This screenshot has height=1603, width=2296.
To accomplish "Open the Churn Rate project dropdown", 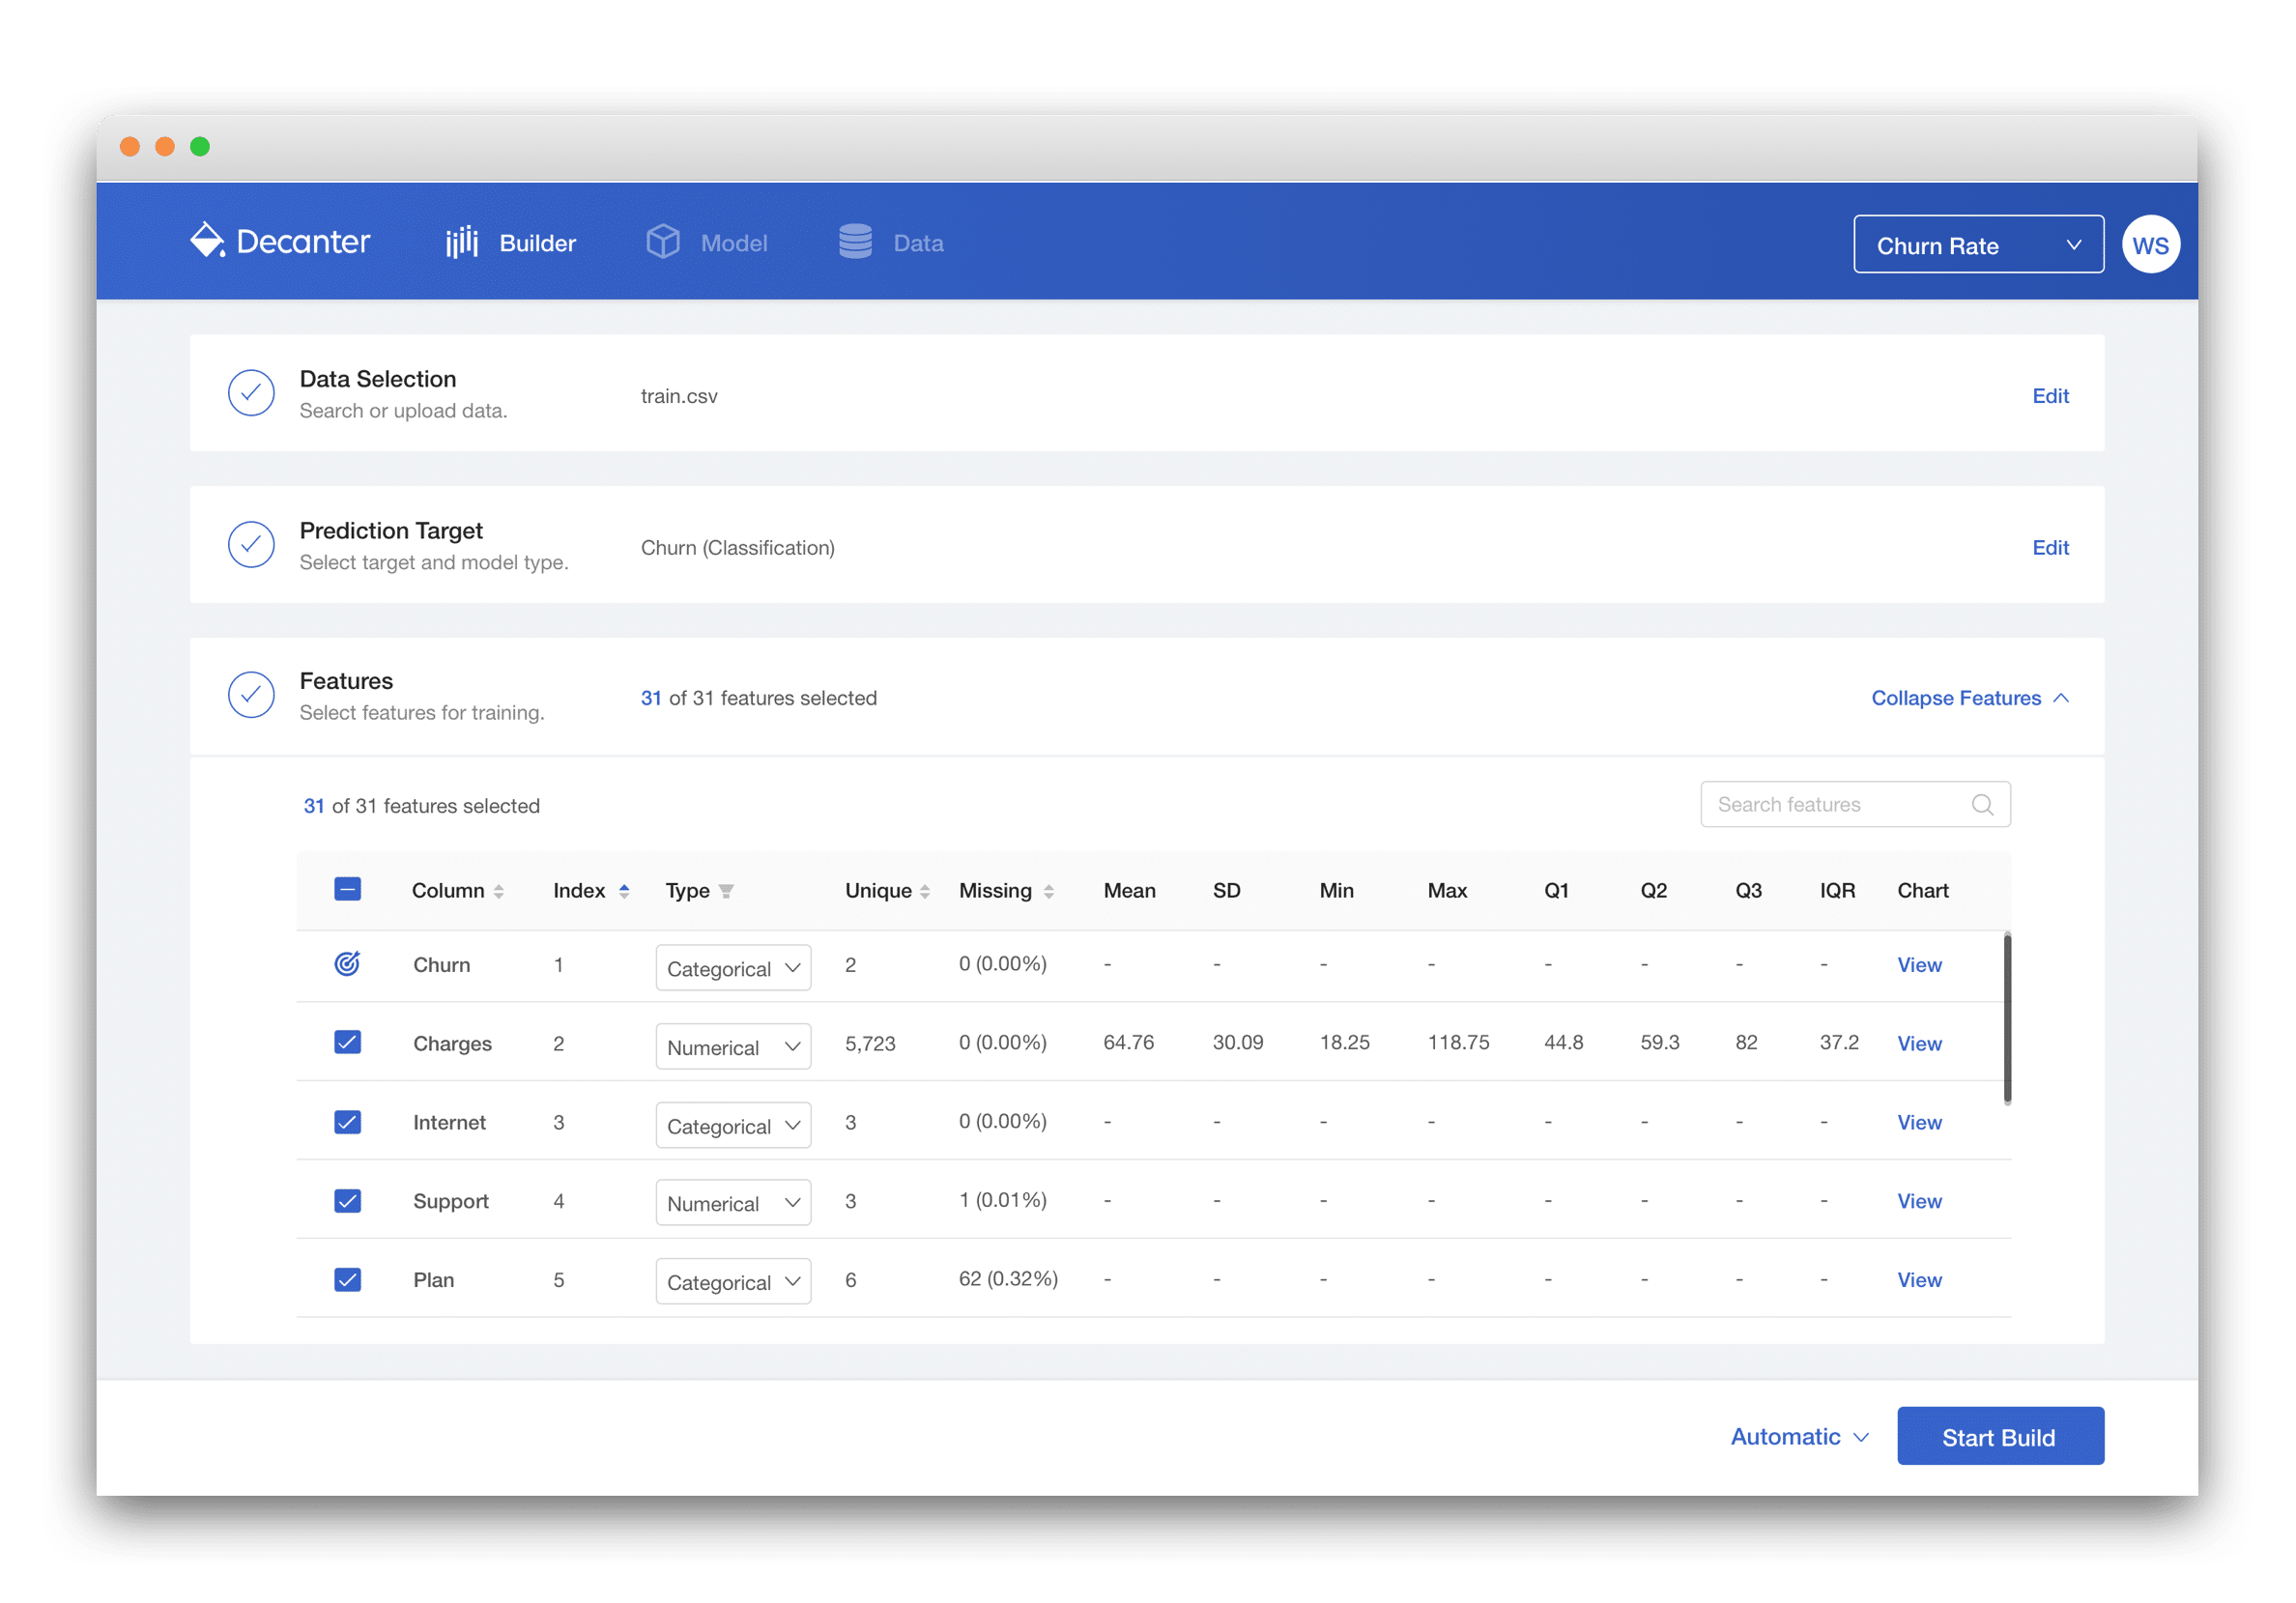I will coord(1978,245).
